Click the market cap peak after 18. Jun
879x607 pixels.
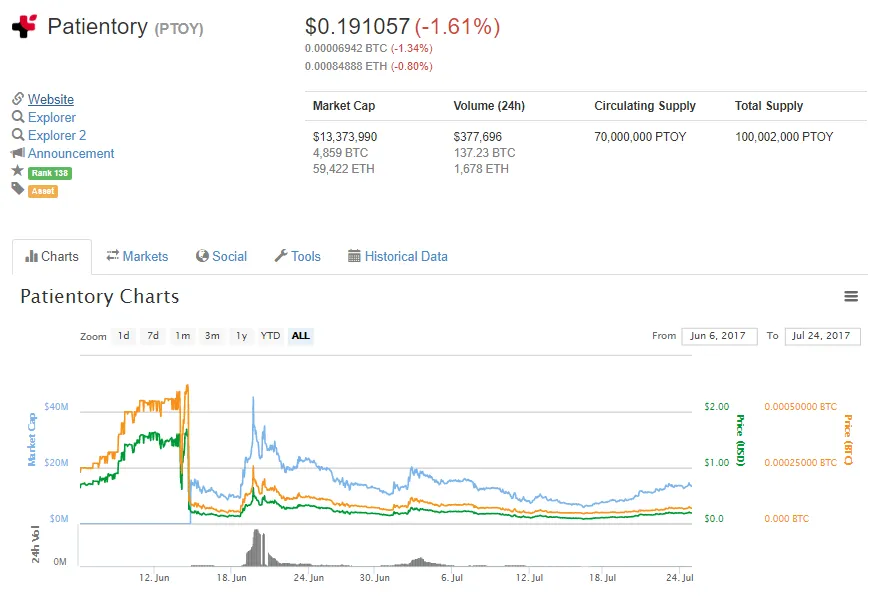point(253,399)
